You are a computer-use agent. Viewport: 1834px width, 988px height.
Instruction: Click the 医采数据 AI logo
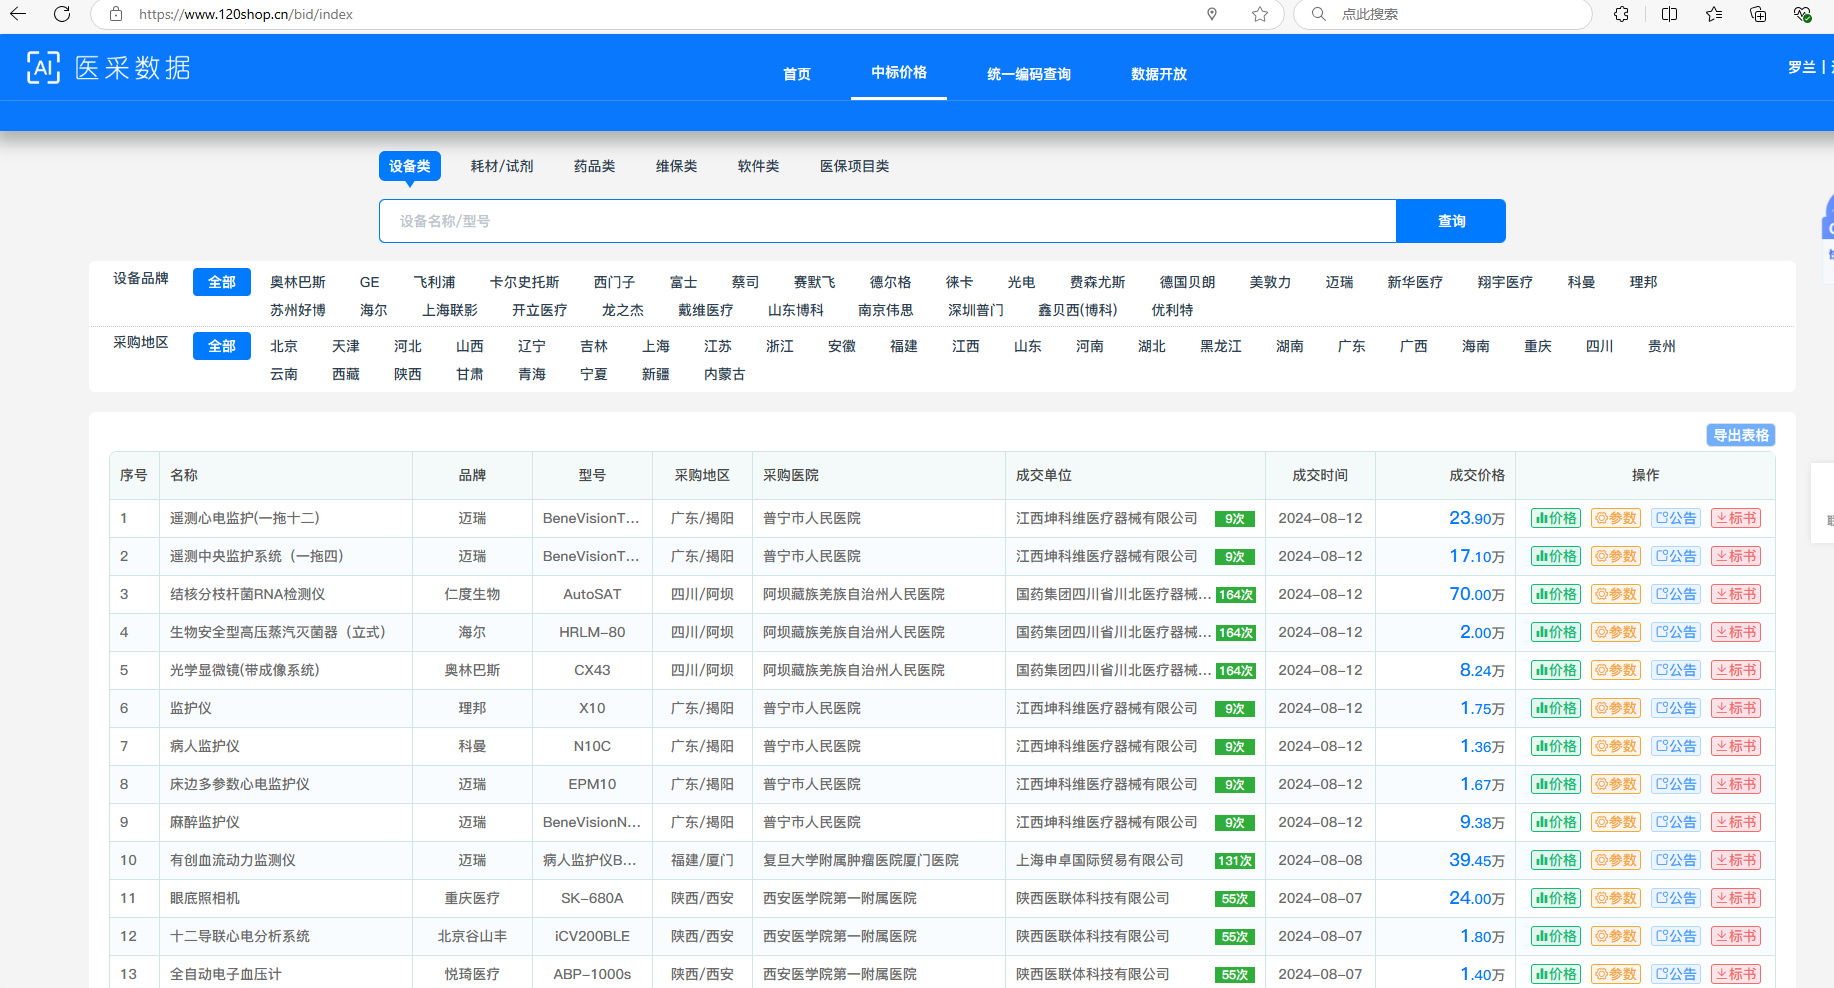click(x=108, y=67)
